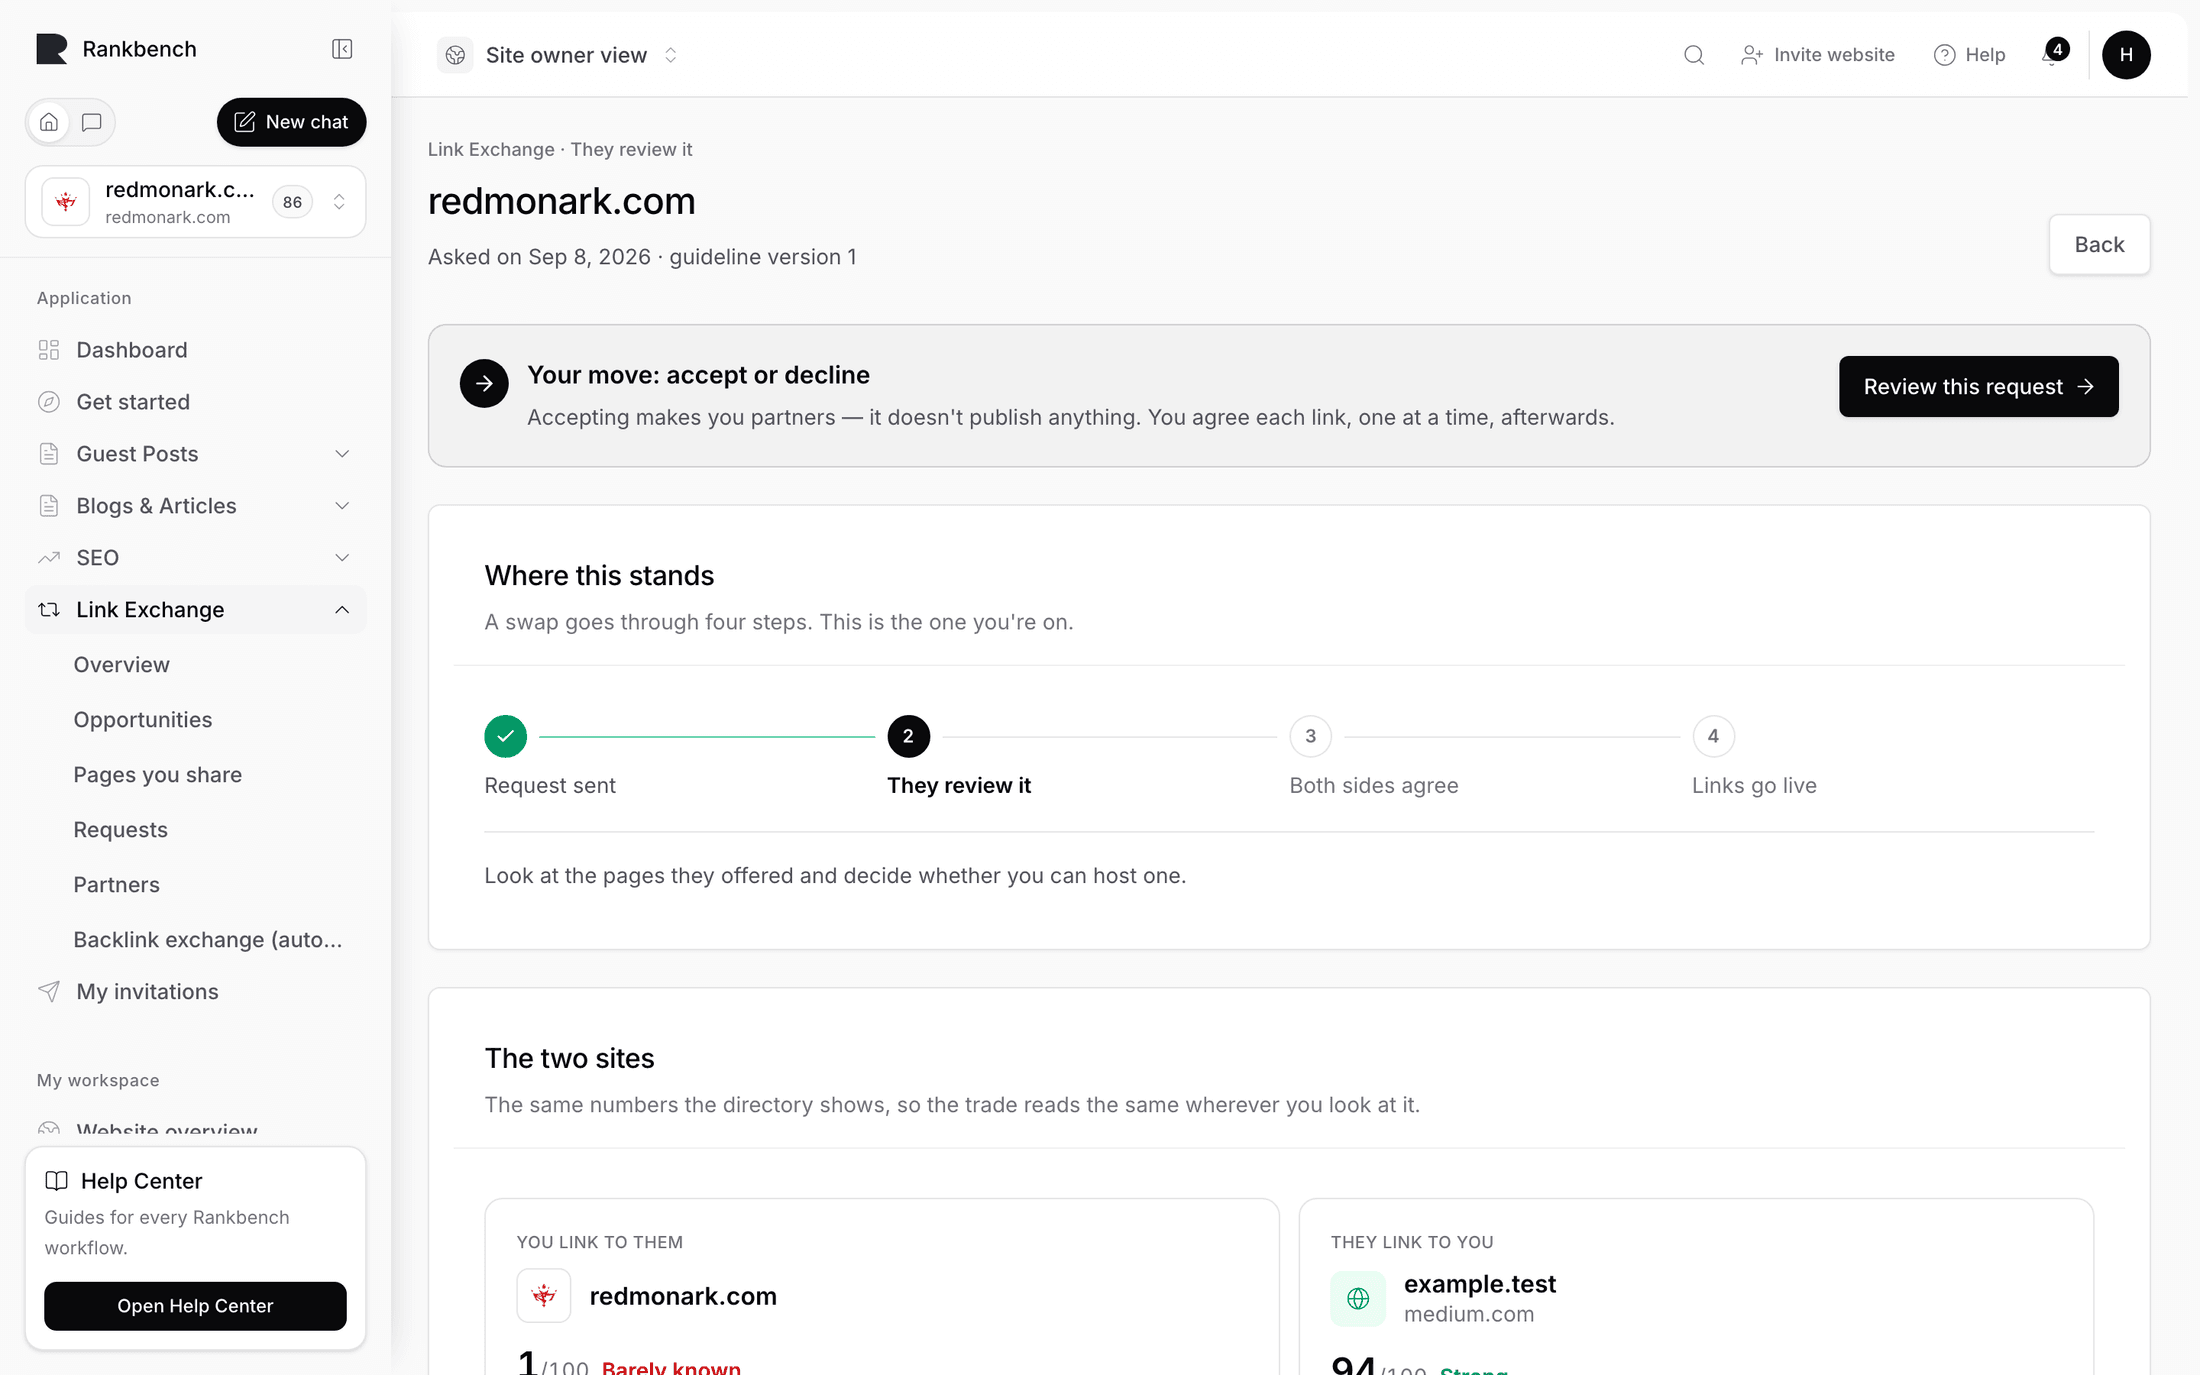Open notifications bell with badge 4

[x=2053, y=54]
